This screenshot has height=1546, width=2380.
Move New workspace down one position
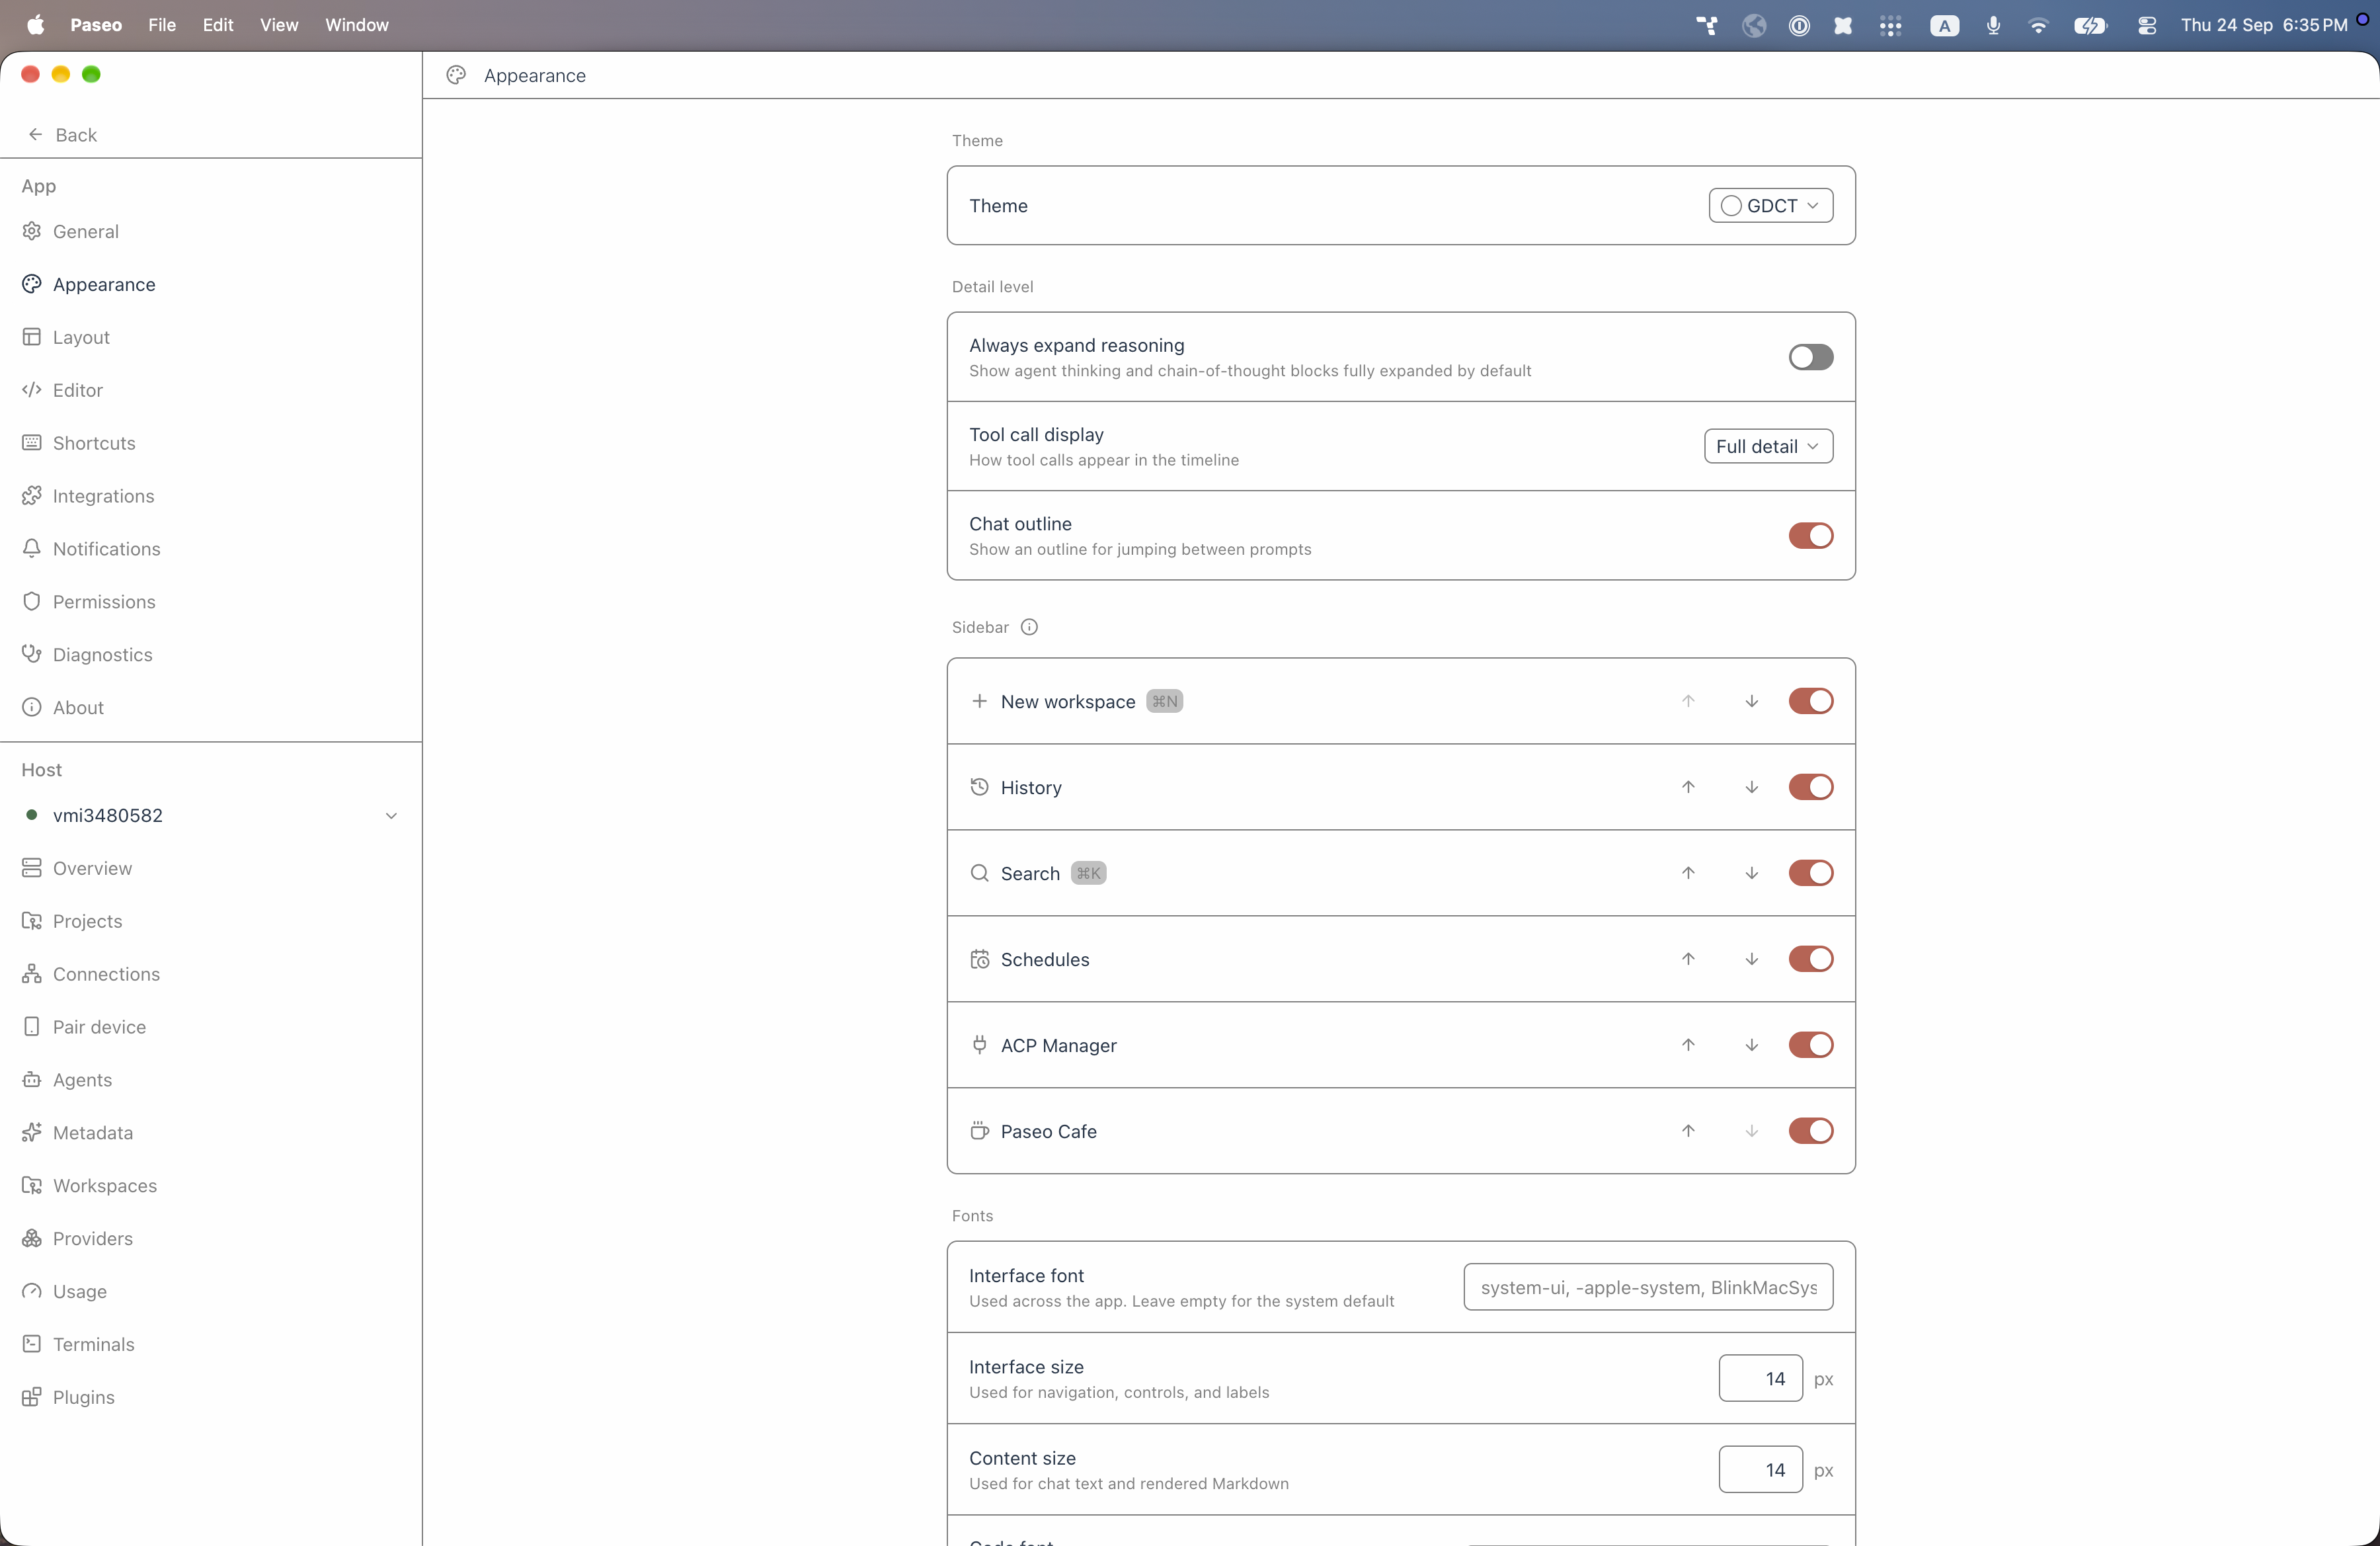tap(1752, 701)
